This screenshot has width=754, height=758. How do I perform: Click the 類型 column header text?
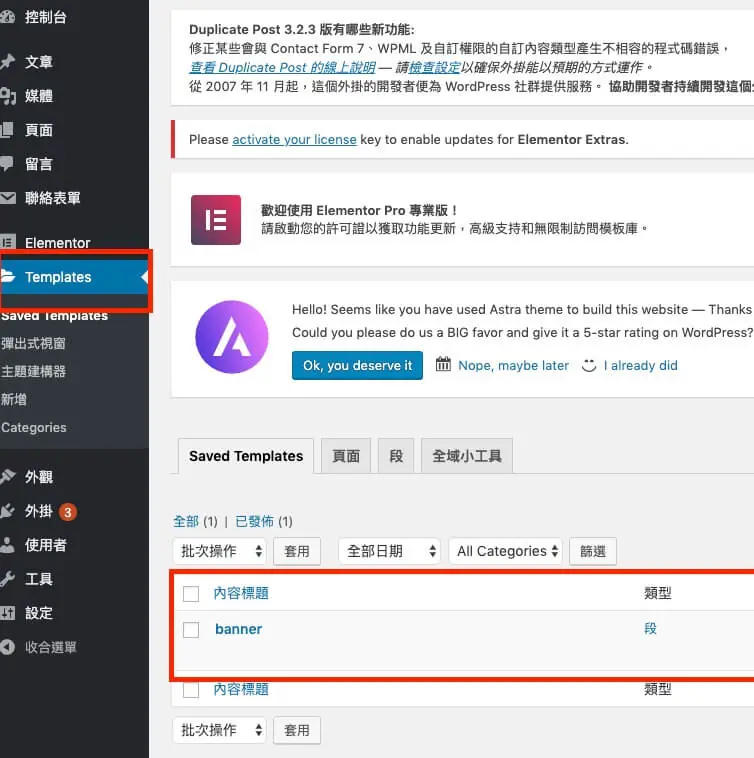coord(657,593)
